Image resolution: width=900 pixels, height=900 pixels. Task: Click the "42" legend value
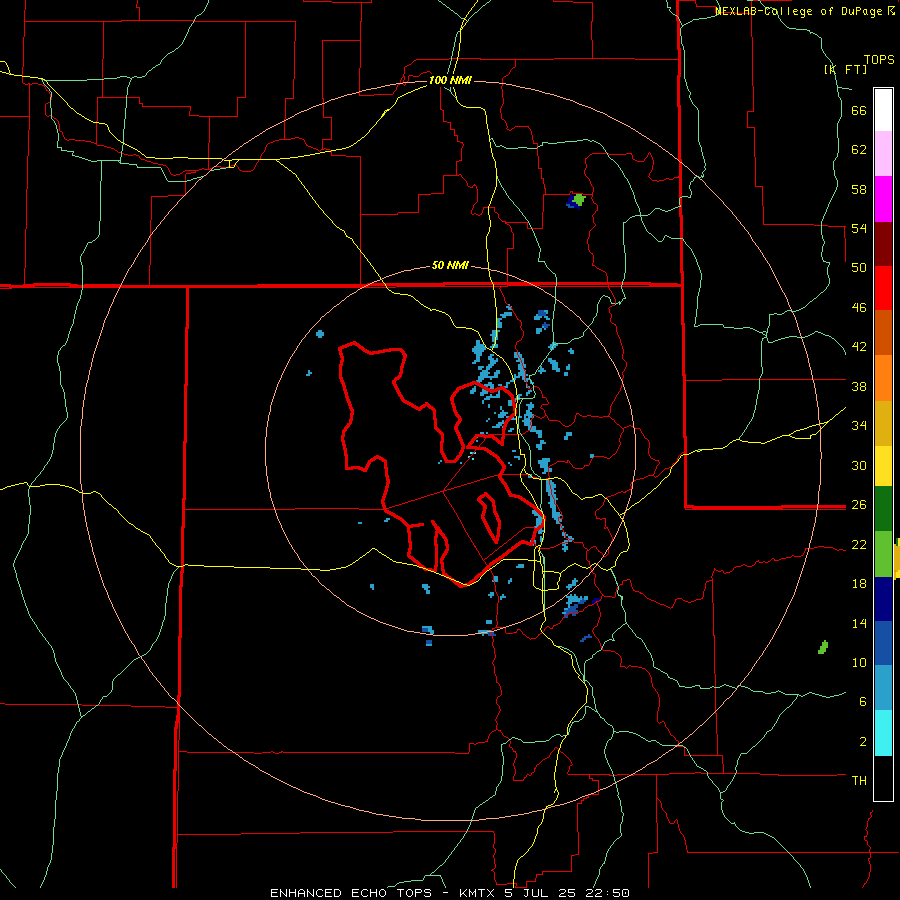tap(859, 347)
